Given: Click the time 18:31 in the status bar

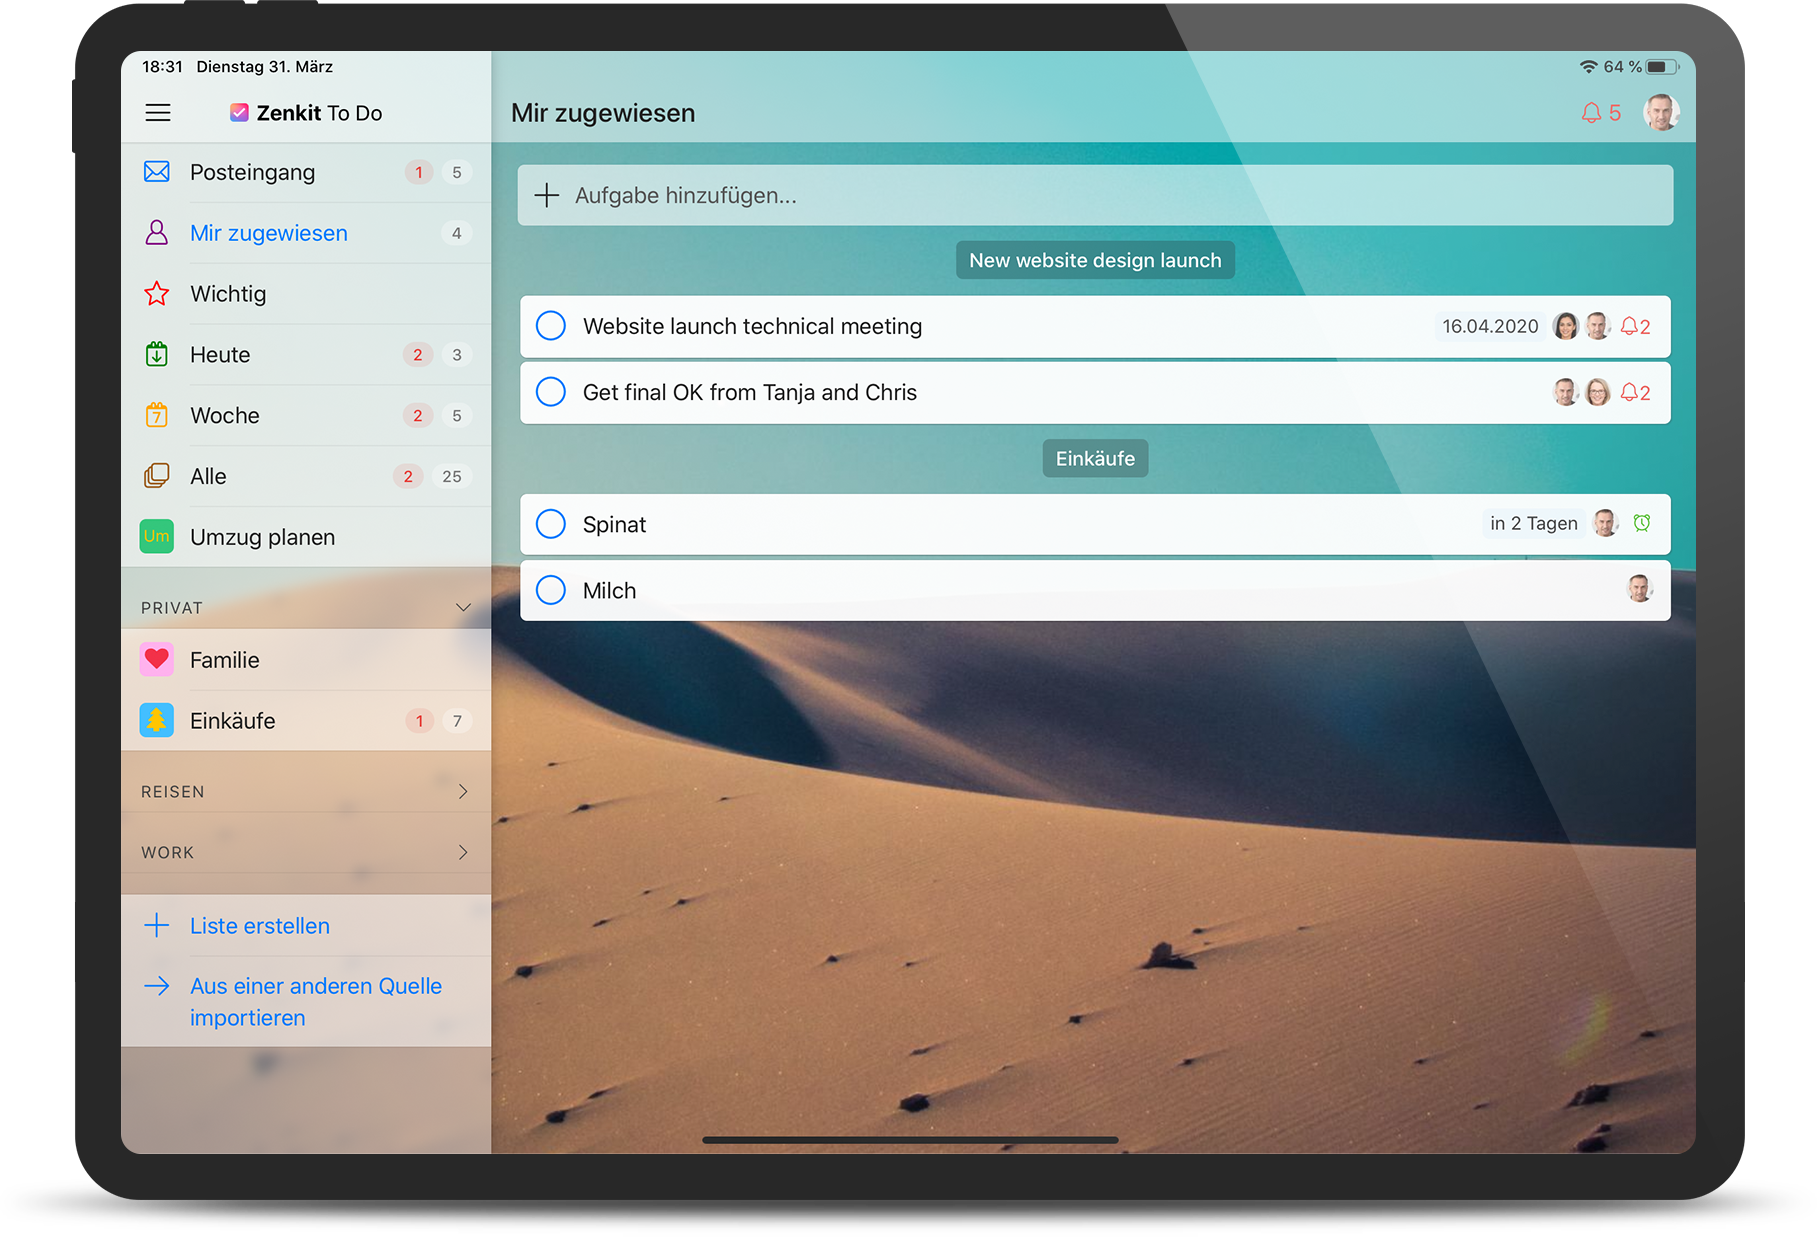Looking at the screenshot, I should coord(163,67).
